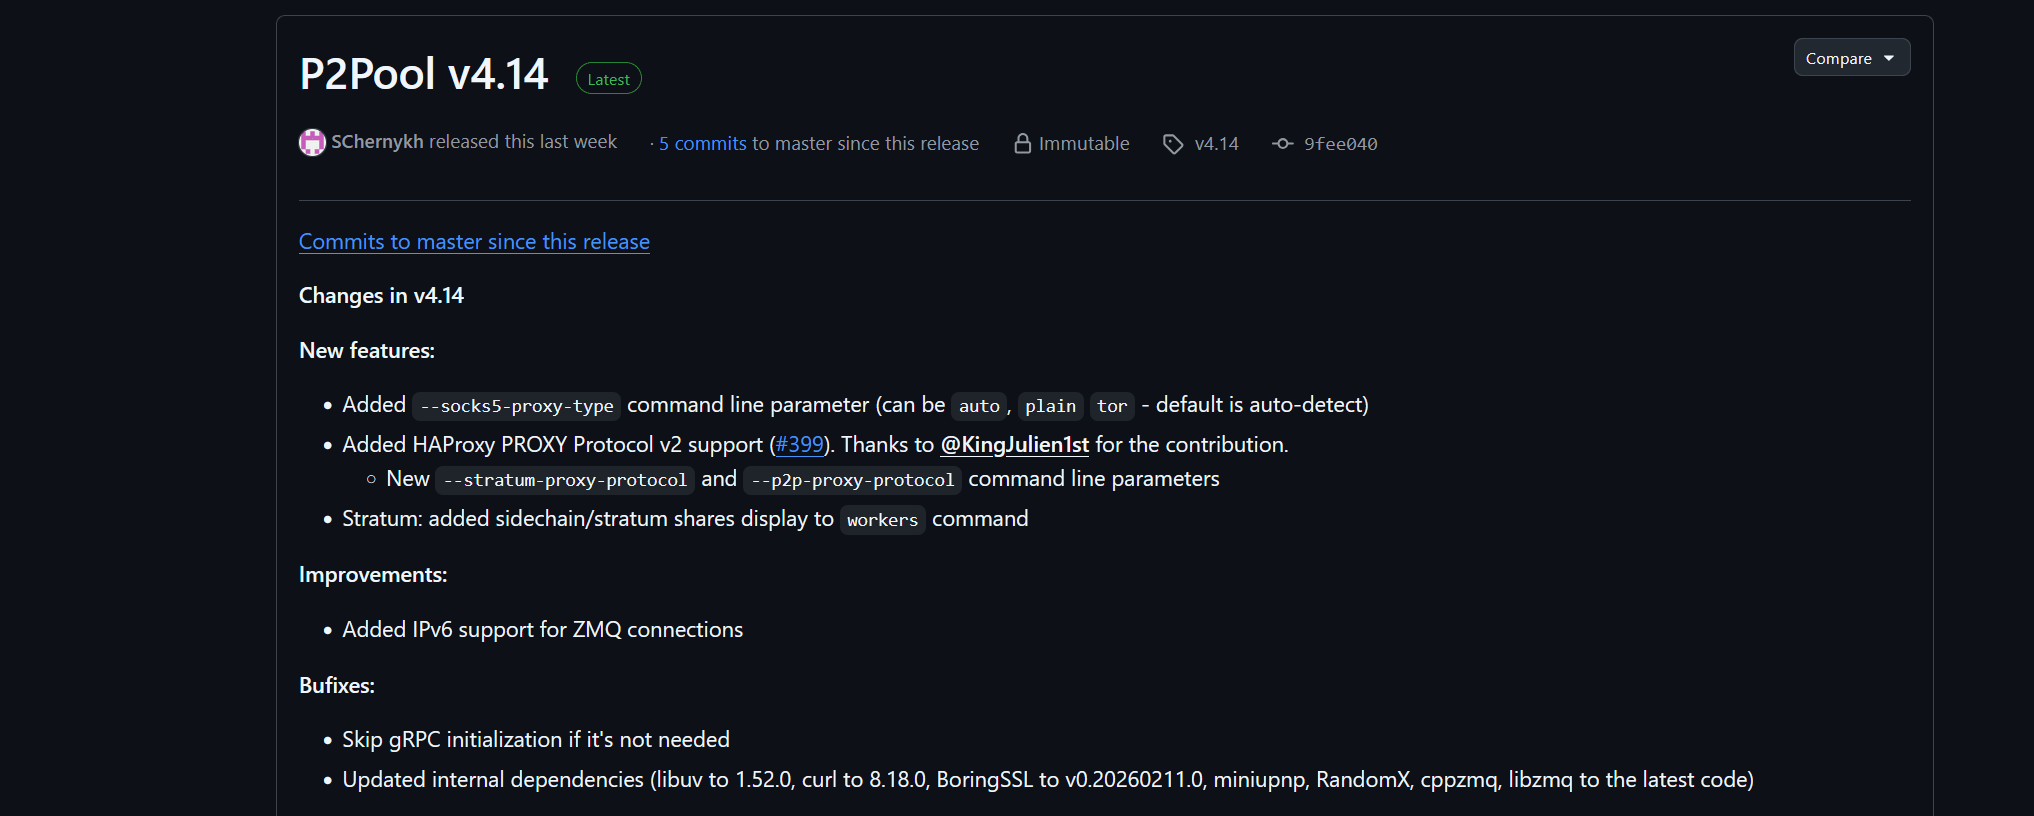Click the commit icon beside 9fee040

[x=1282, y=144]
